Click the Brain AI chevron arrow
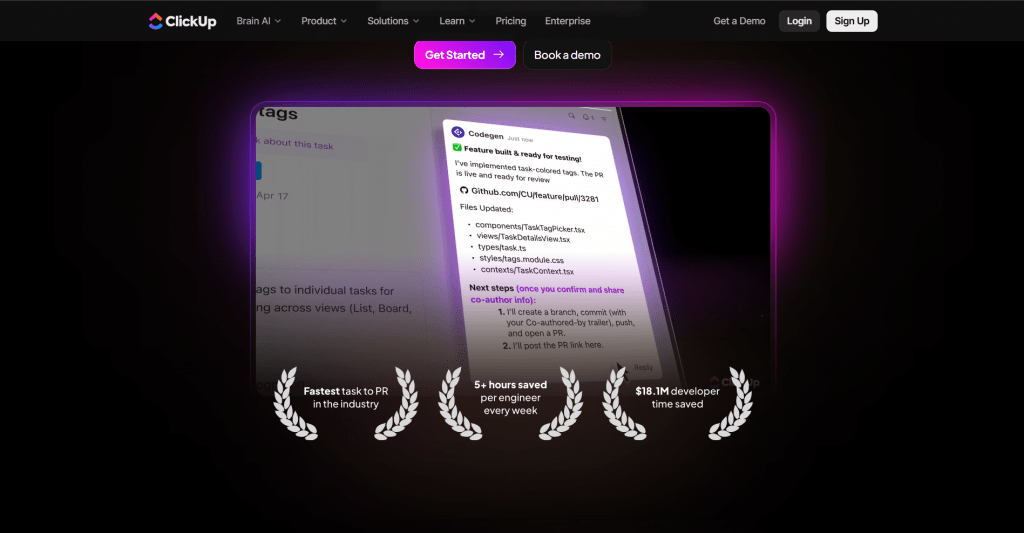 (278, 21)
